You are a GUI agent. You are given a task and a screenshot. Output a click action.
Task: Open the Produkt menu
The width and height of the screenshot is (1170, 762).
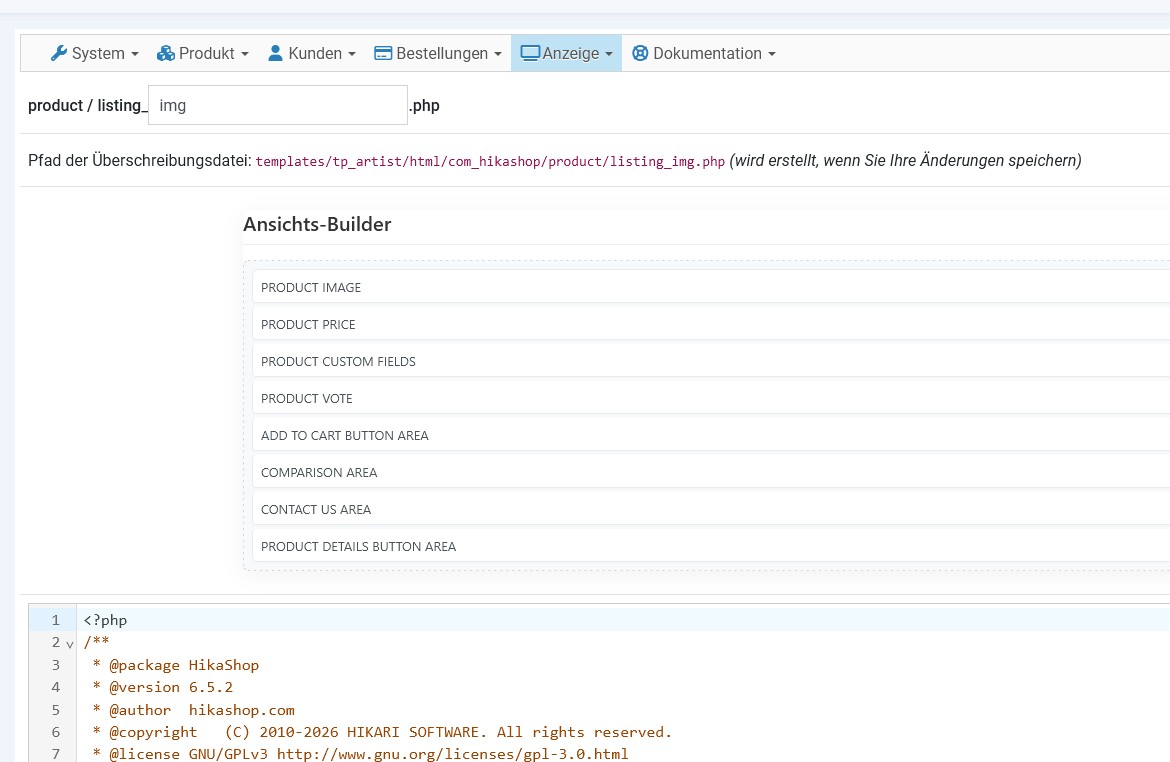202,53
